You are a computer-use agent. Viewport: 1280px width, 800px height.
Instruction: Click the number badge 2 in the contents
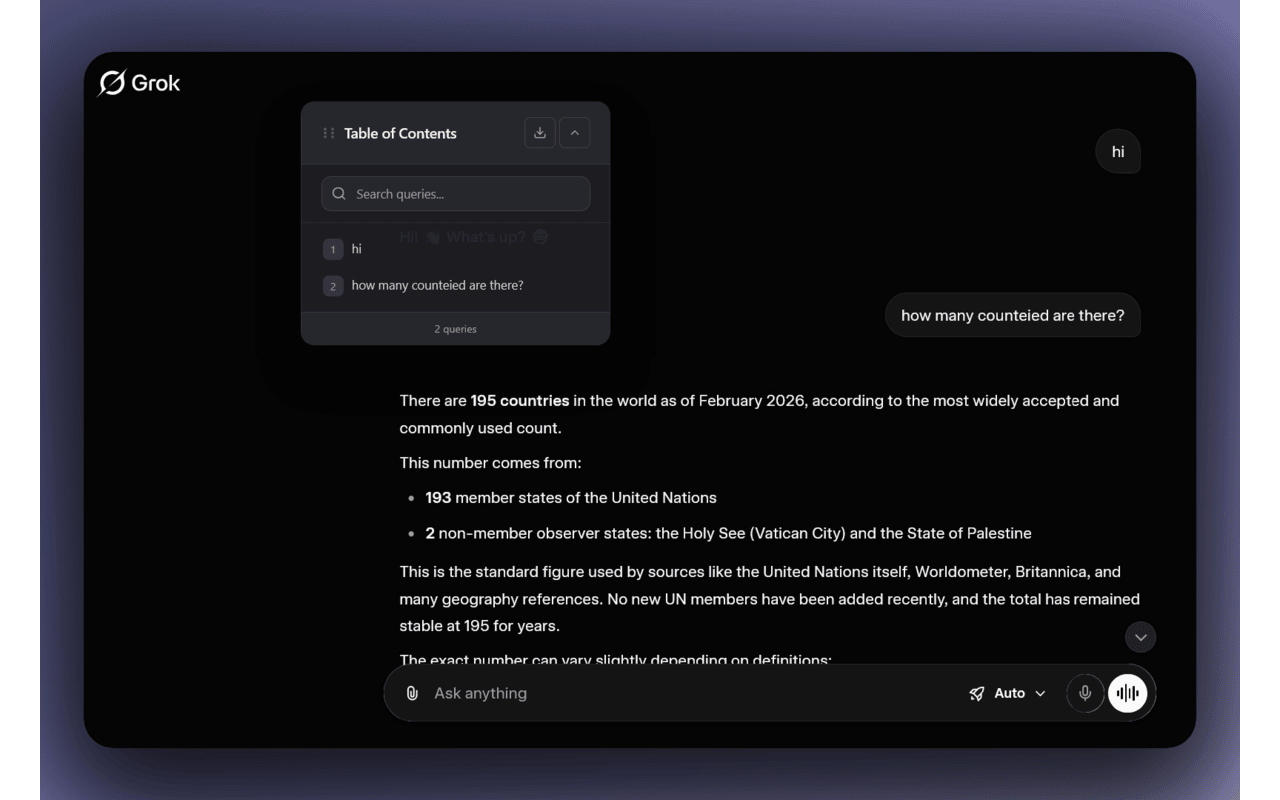click(x=333, y=286)
